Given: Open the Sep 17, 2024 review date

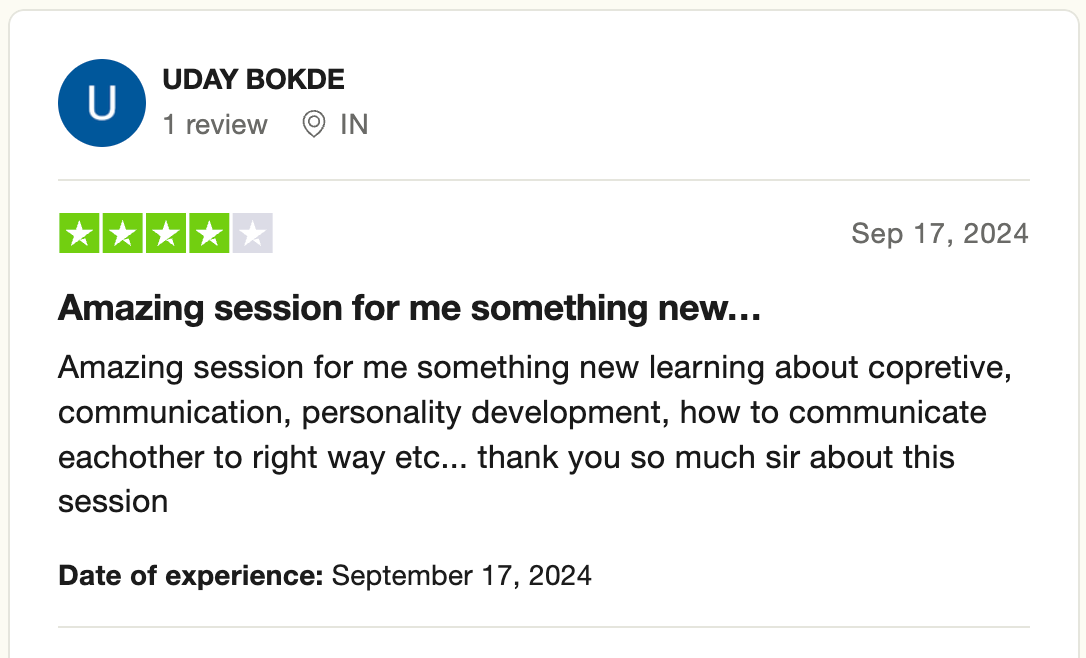Looking at the screenshot, I should 940,233.
